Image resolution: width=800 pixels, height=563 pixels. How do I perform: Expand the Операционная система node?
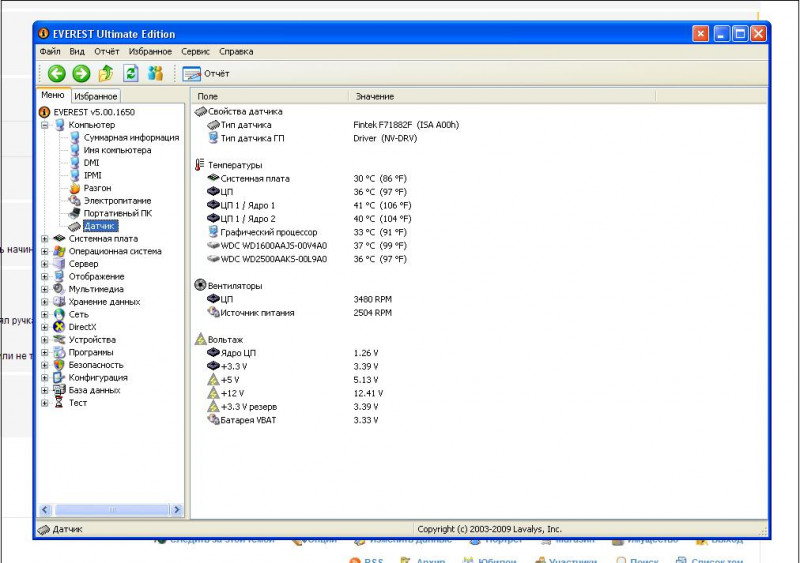[x=45, y=252]
